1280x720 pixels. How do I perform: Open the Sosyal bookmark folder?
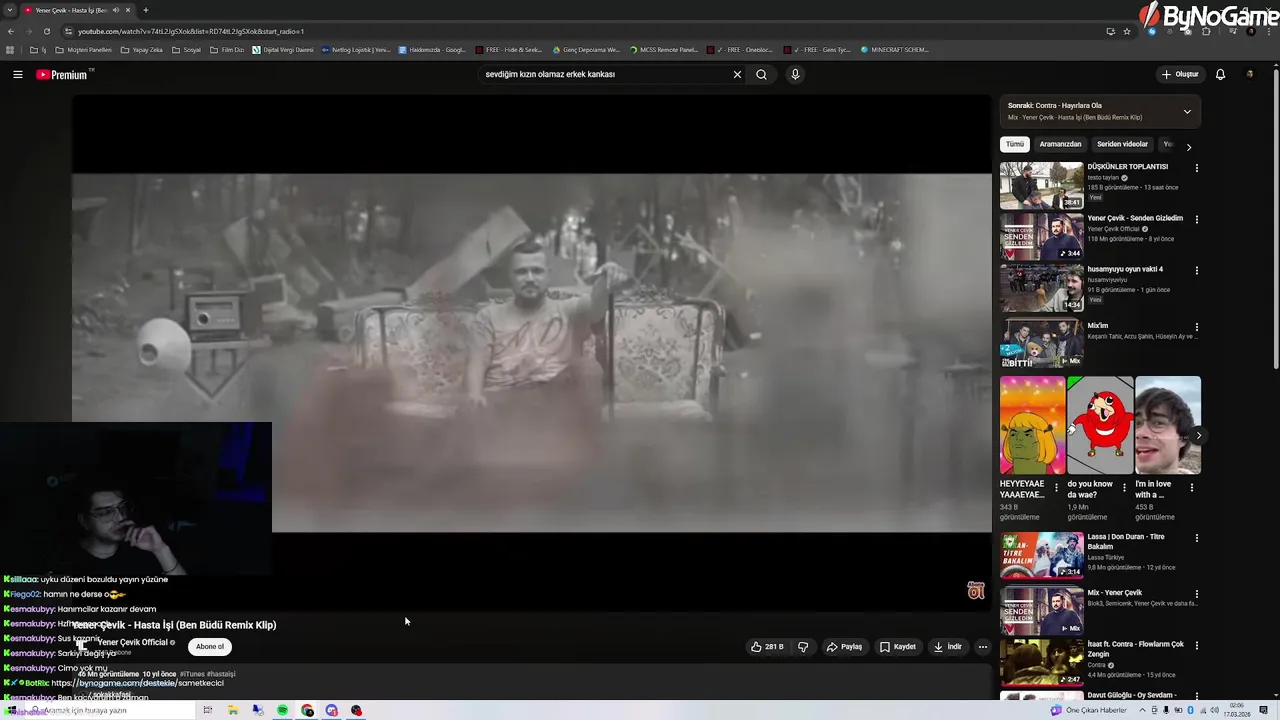(186, 49)
